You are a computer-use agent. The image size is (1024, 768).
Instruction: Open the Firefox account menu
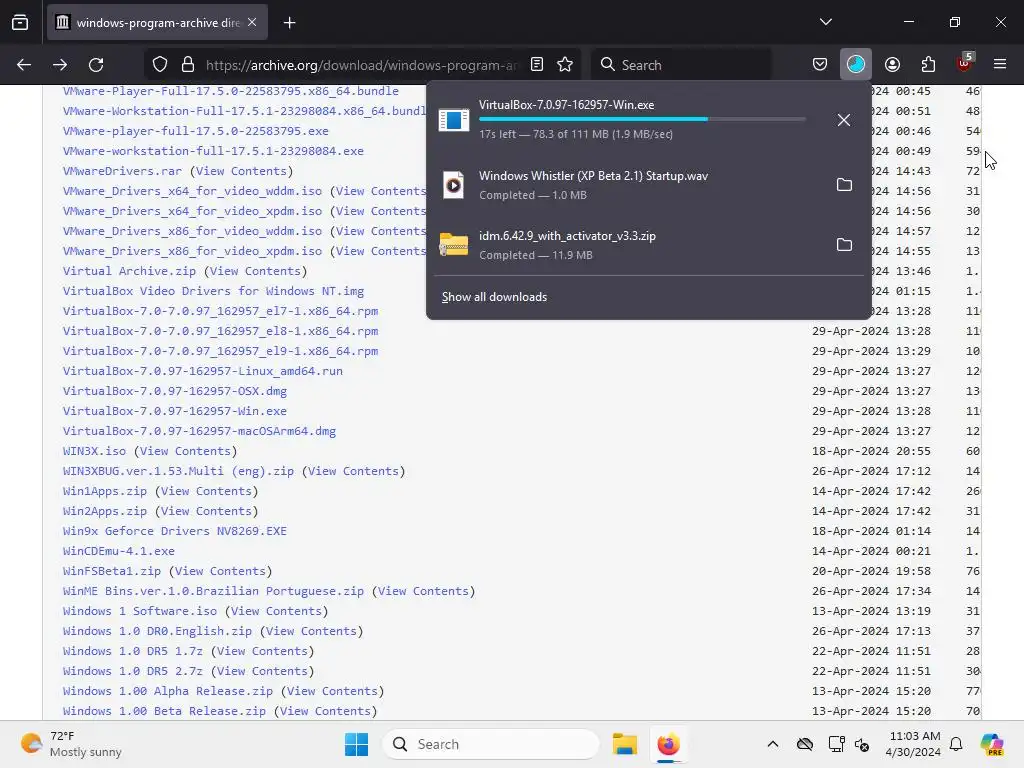[x=892, y=65]
